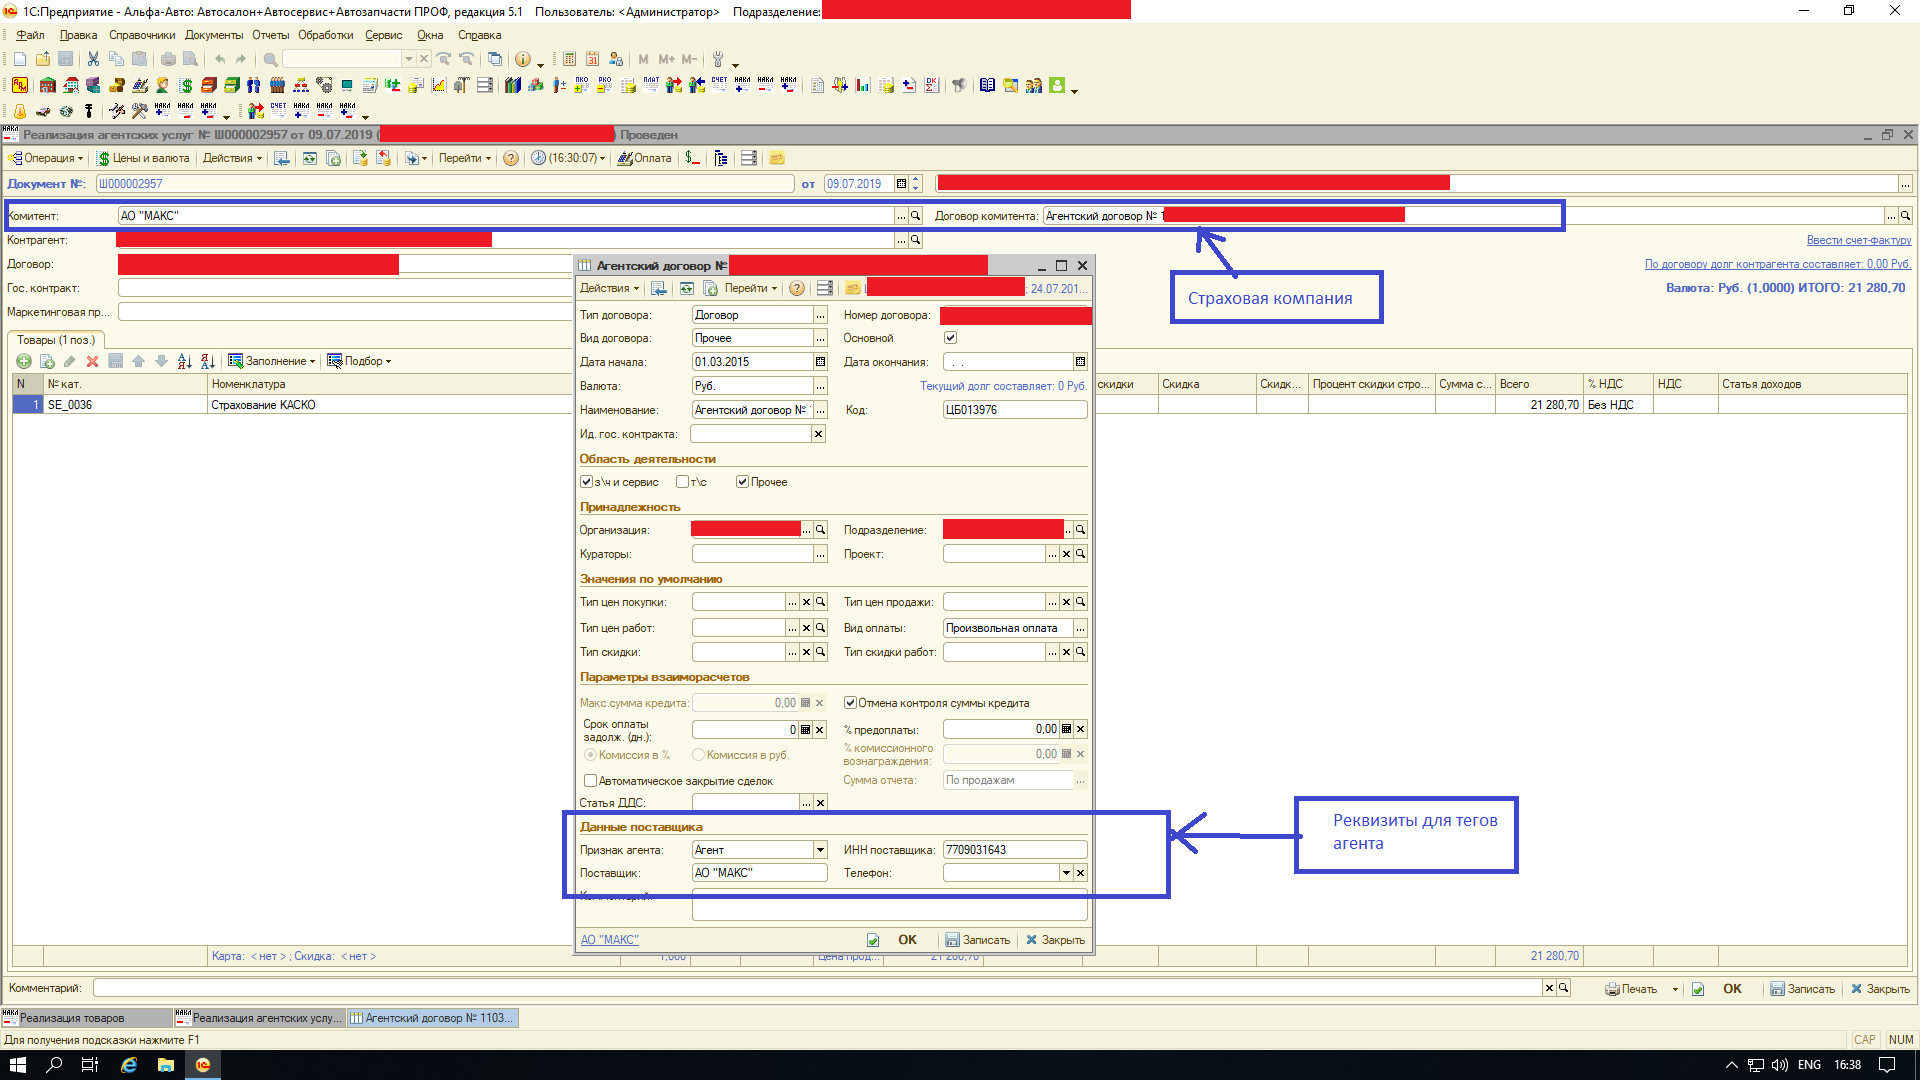
Task: Click the help icon in contract dialog toolbar
Action: (x=797, y=288)
